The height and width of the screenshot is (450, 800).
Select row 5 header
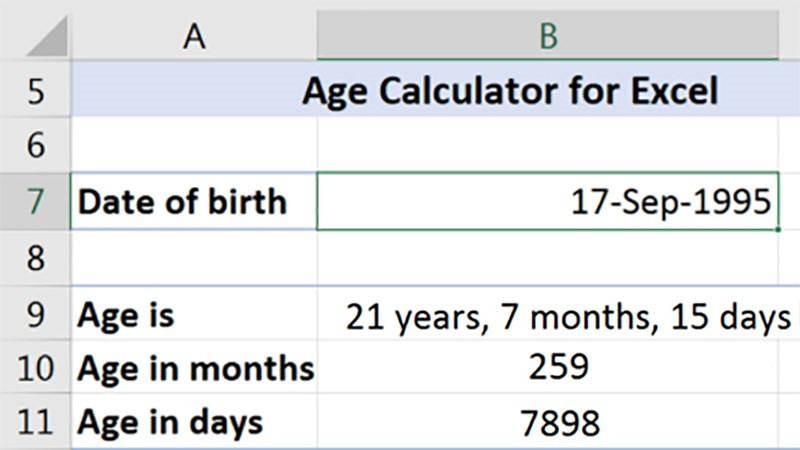pos(35,89)
